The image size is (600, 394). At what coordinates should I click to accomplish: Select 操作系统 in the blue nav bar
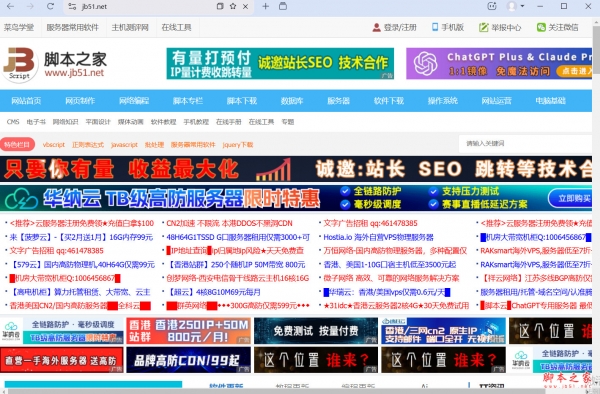pos(443,101)
